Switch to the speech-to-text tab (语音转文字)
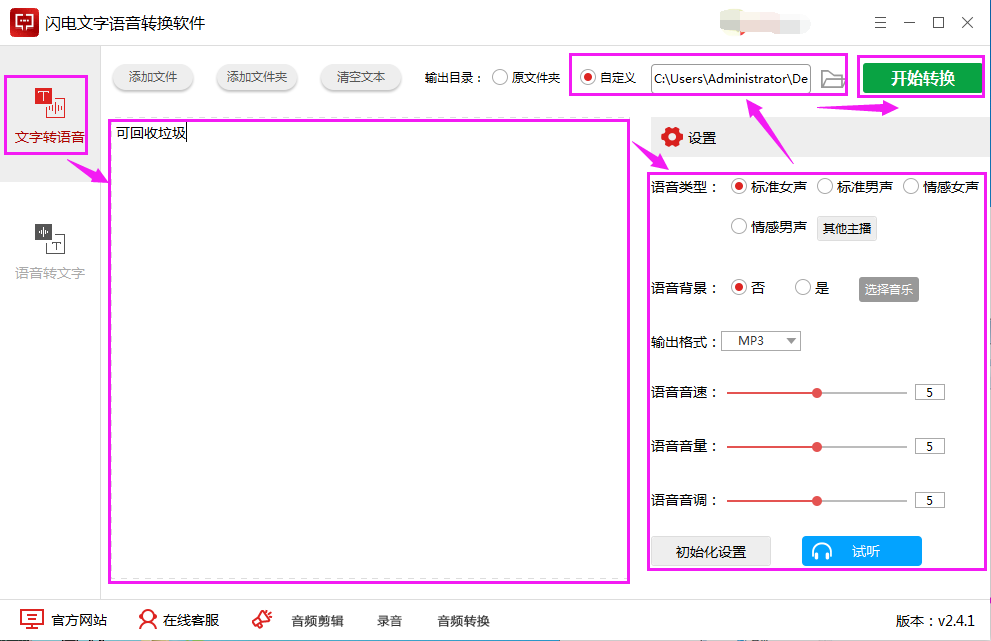 click(49, 252)
